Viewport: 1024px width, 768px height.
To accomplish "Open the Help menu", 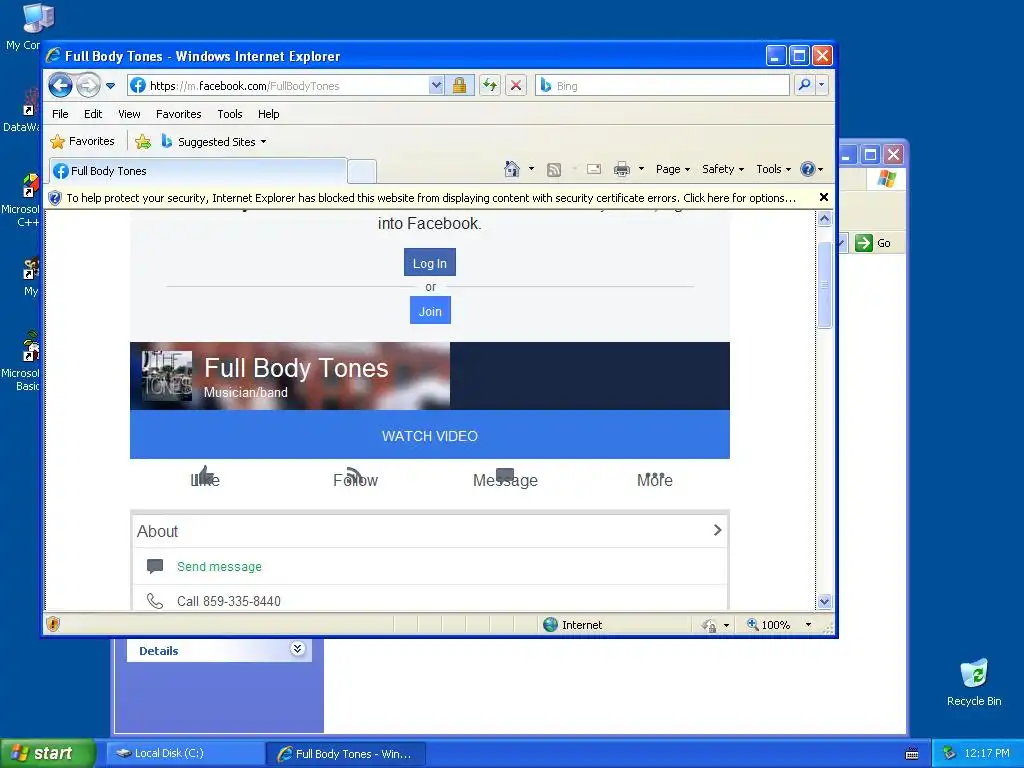I will point(268,114).
